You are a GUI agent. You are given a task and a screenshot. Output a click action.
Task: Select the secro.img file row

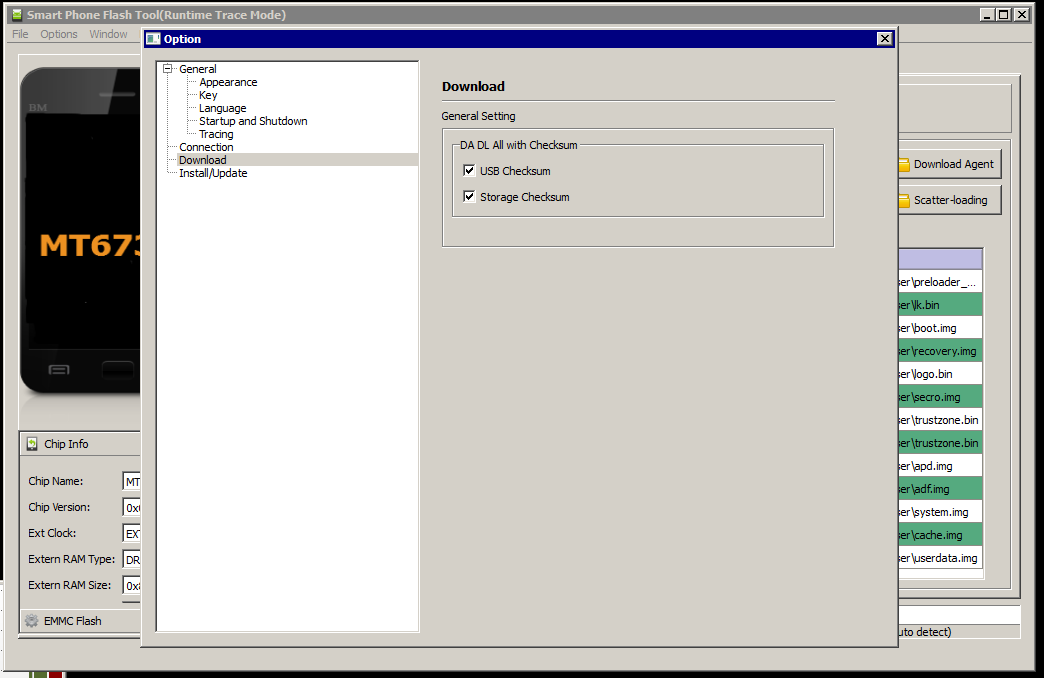[x=940, y=397]
